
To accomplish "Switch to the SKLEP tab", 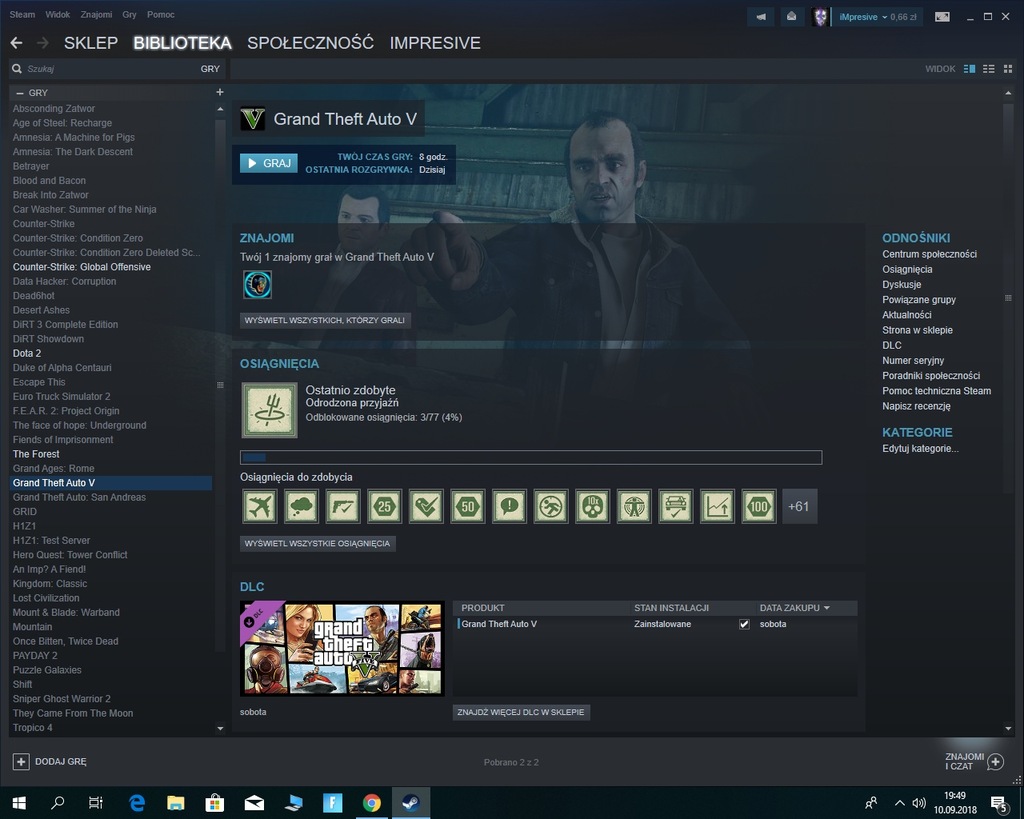I will [91, 43].
